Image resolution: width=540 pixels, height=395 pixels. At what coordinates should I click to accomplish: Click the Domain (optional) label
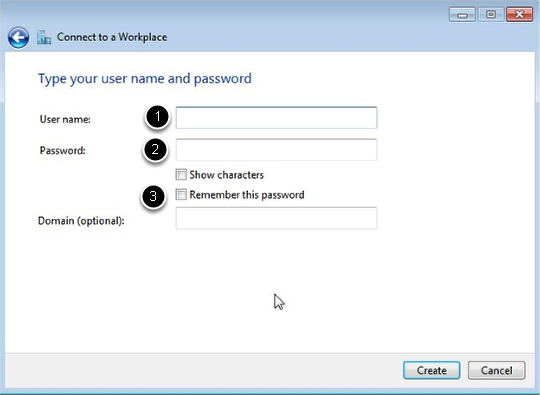81,221
